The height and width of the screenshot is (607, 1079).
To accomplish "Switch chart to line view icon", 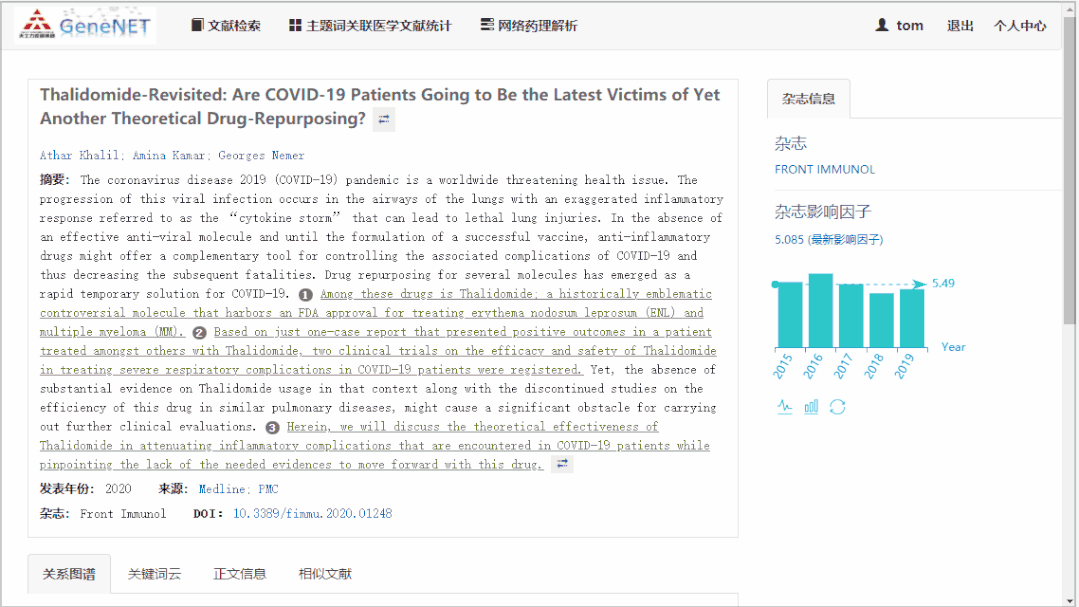I will [x=784, y=407].
